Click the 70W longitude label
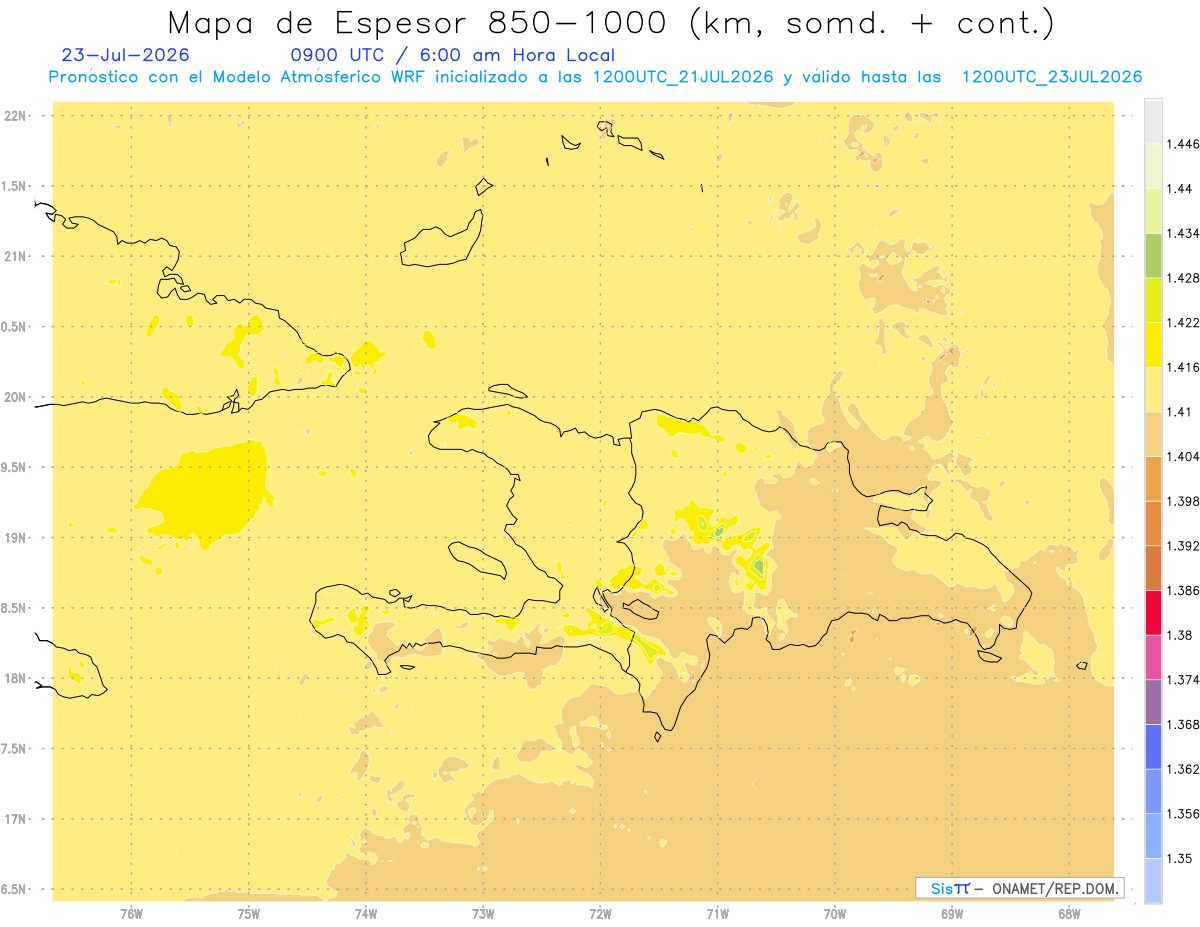Image resolution: width=1200 pixels, height=927 pixels. point(835,913)
